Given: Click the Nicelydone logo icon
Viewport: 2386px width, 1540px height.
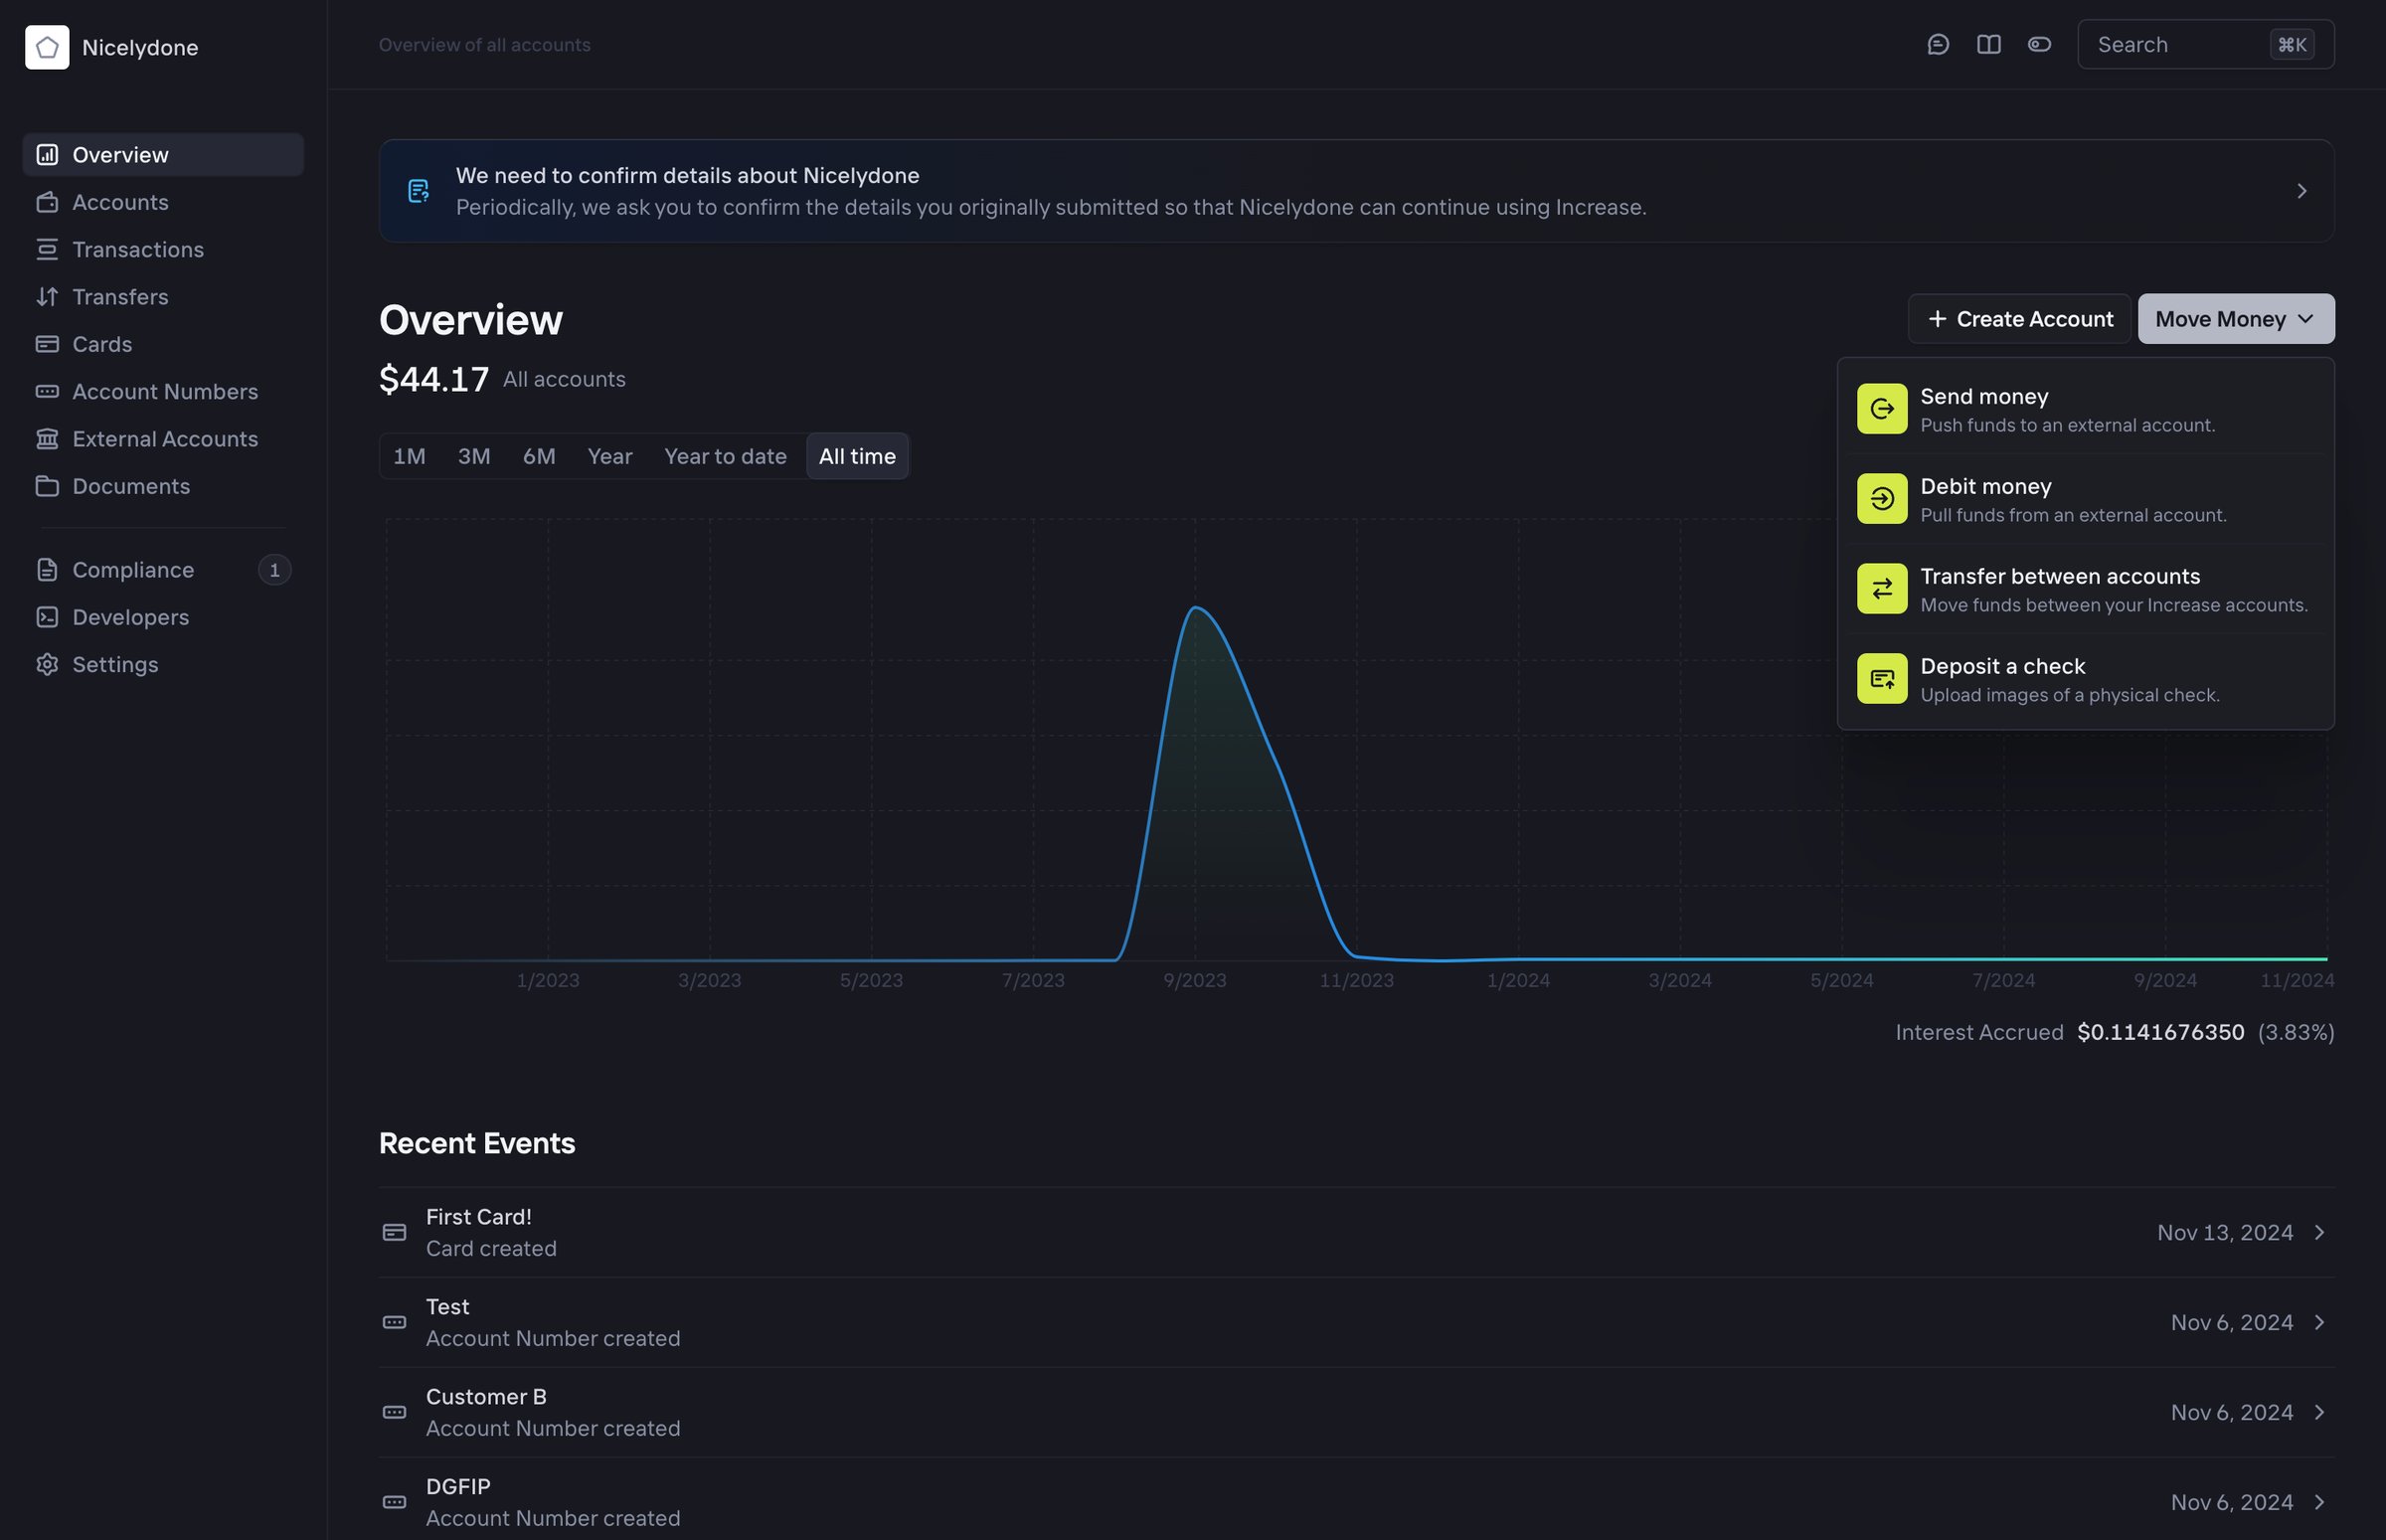Looking at the screenshot, I should pyautogui.click(x=47, y=47).
